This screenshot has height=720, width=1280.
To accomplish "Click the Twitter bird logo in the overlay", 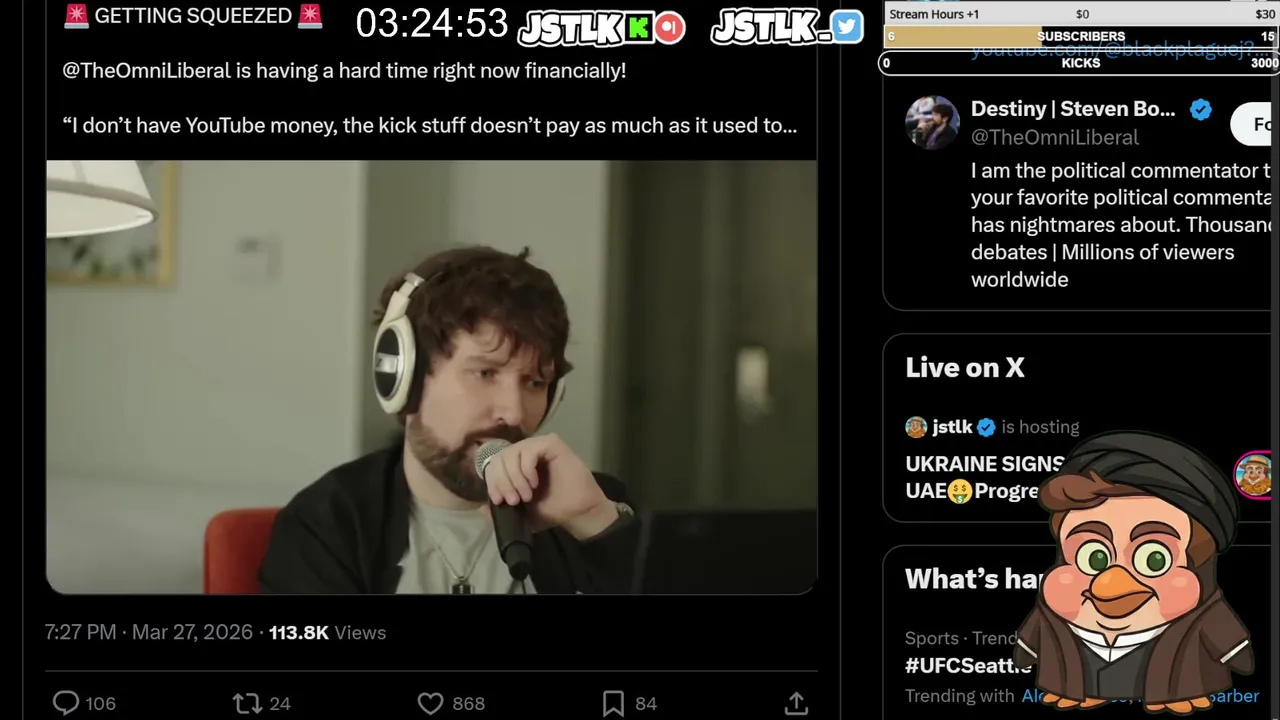I will pos(846,27).
